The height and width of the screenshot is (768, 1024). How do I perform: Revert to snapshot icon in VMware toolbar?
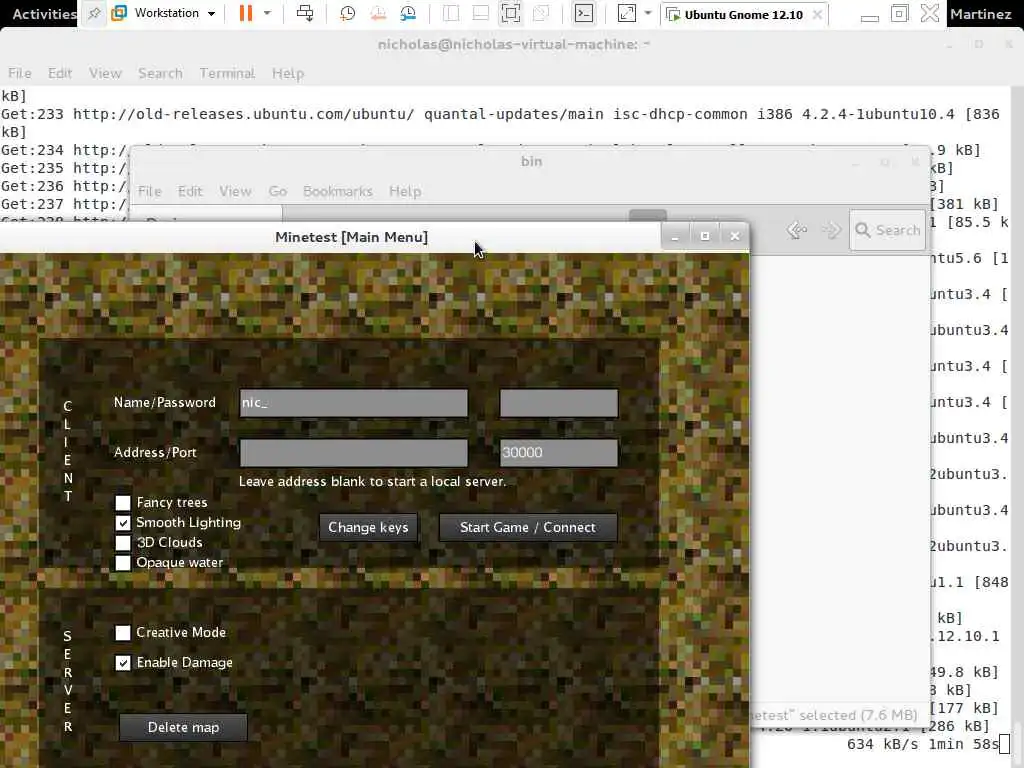point(378,14)
